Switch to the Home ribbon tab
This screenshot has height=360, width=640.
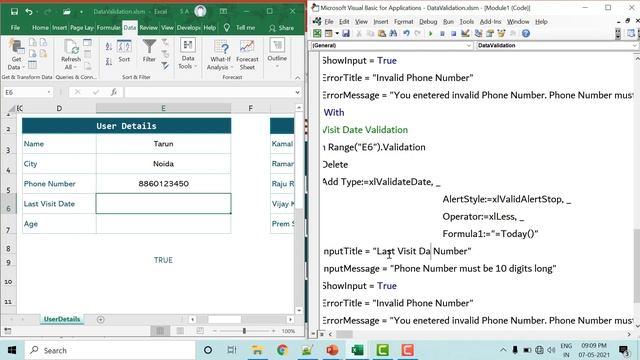pyautogui.click(x=40, y=28)
